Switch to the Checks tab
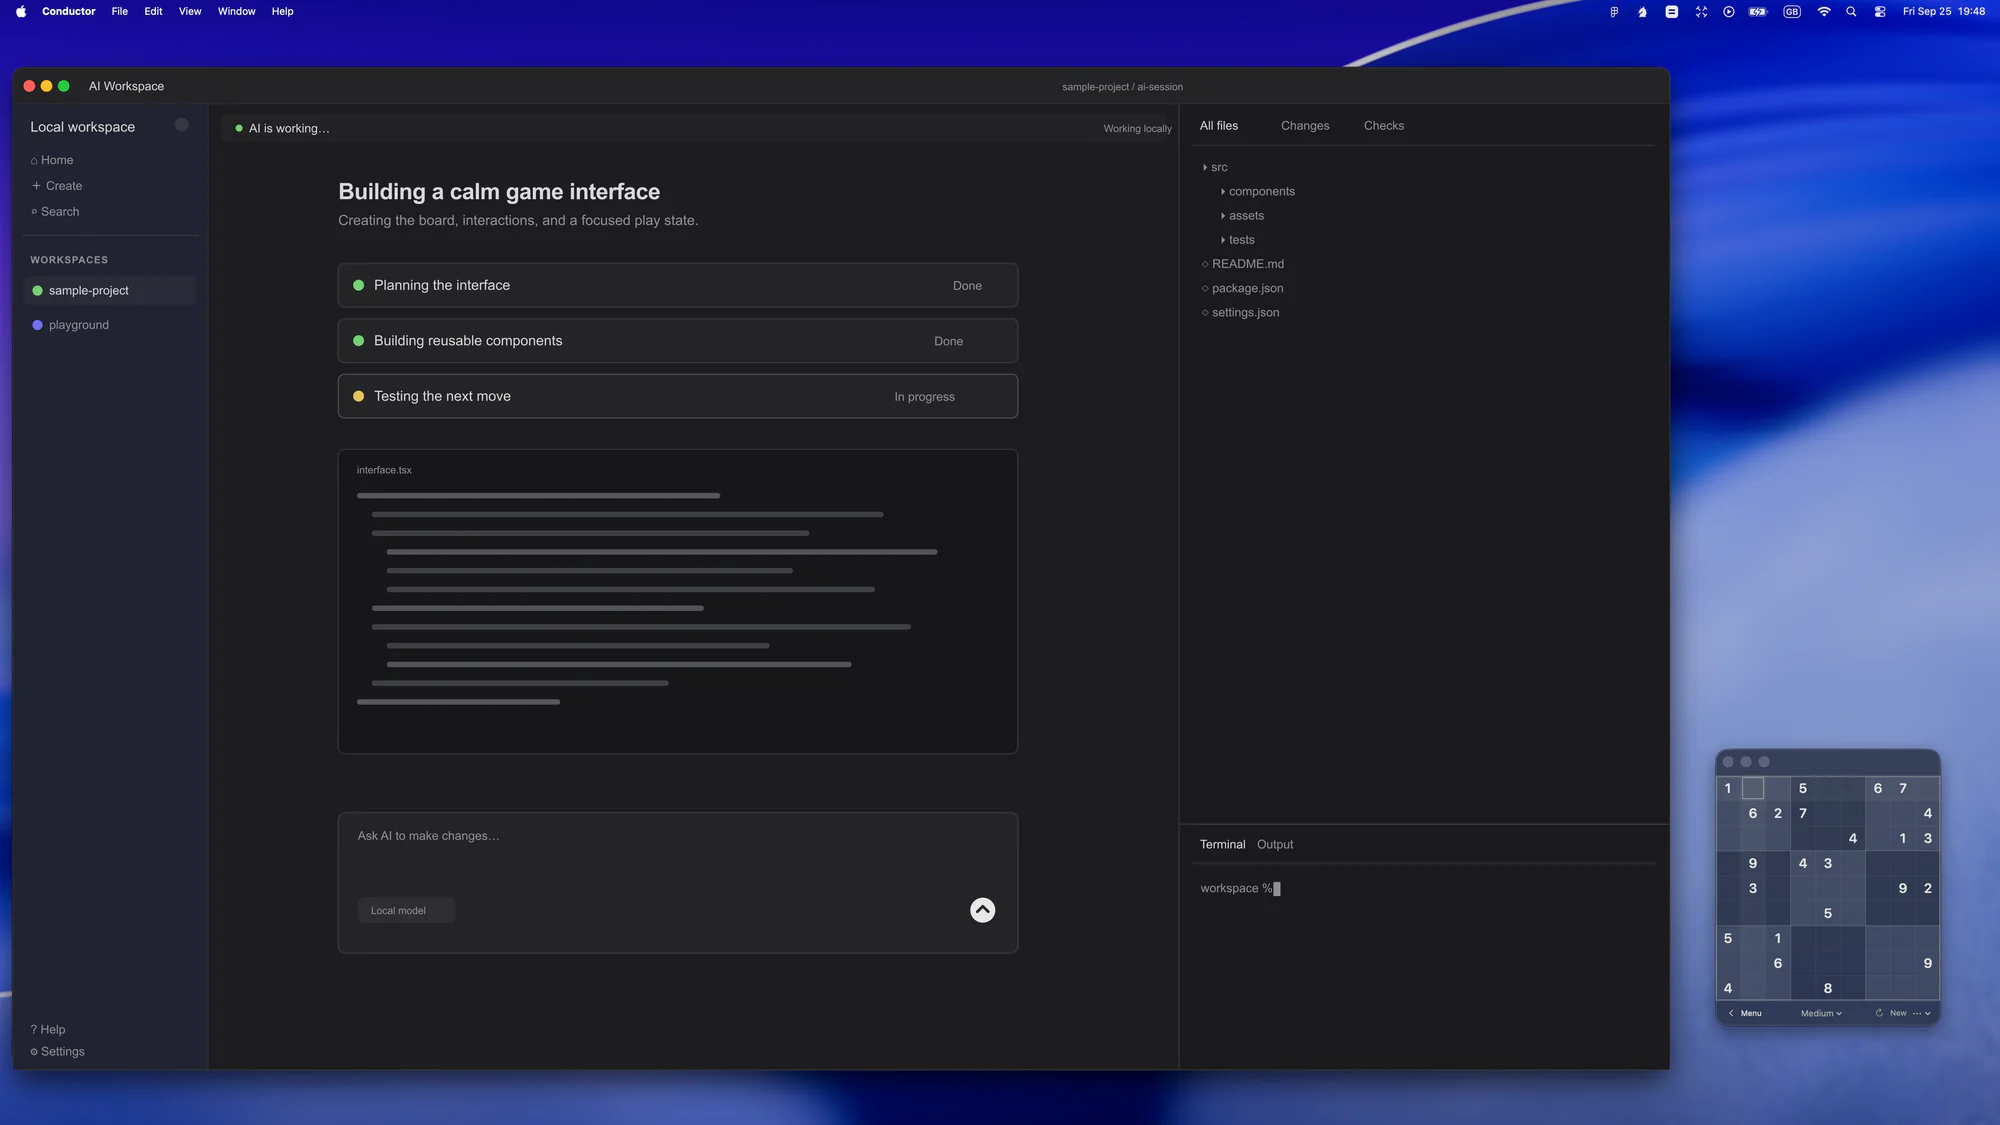The height and width of the screenshot is (1125, 2000). (1384, 126)
